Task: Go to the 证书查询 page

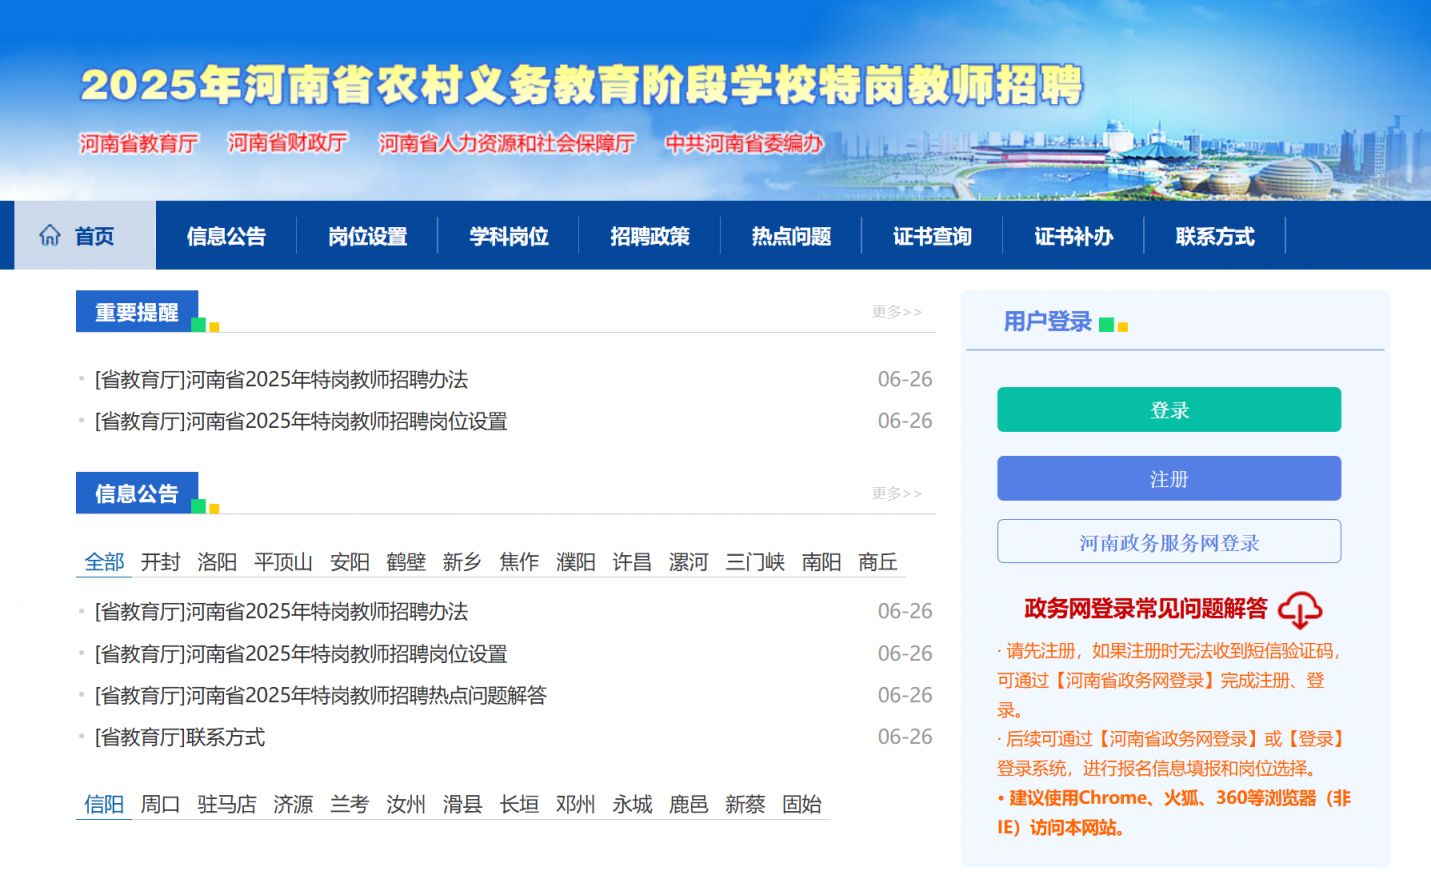Action: point(932,237)
